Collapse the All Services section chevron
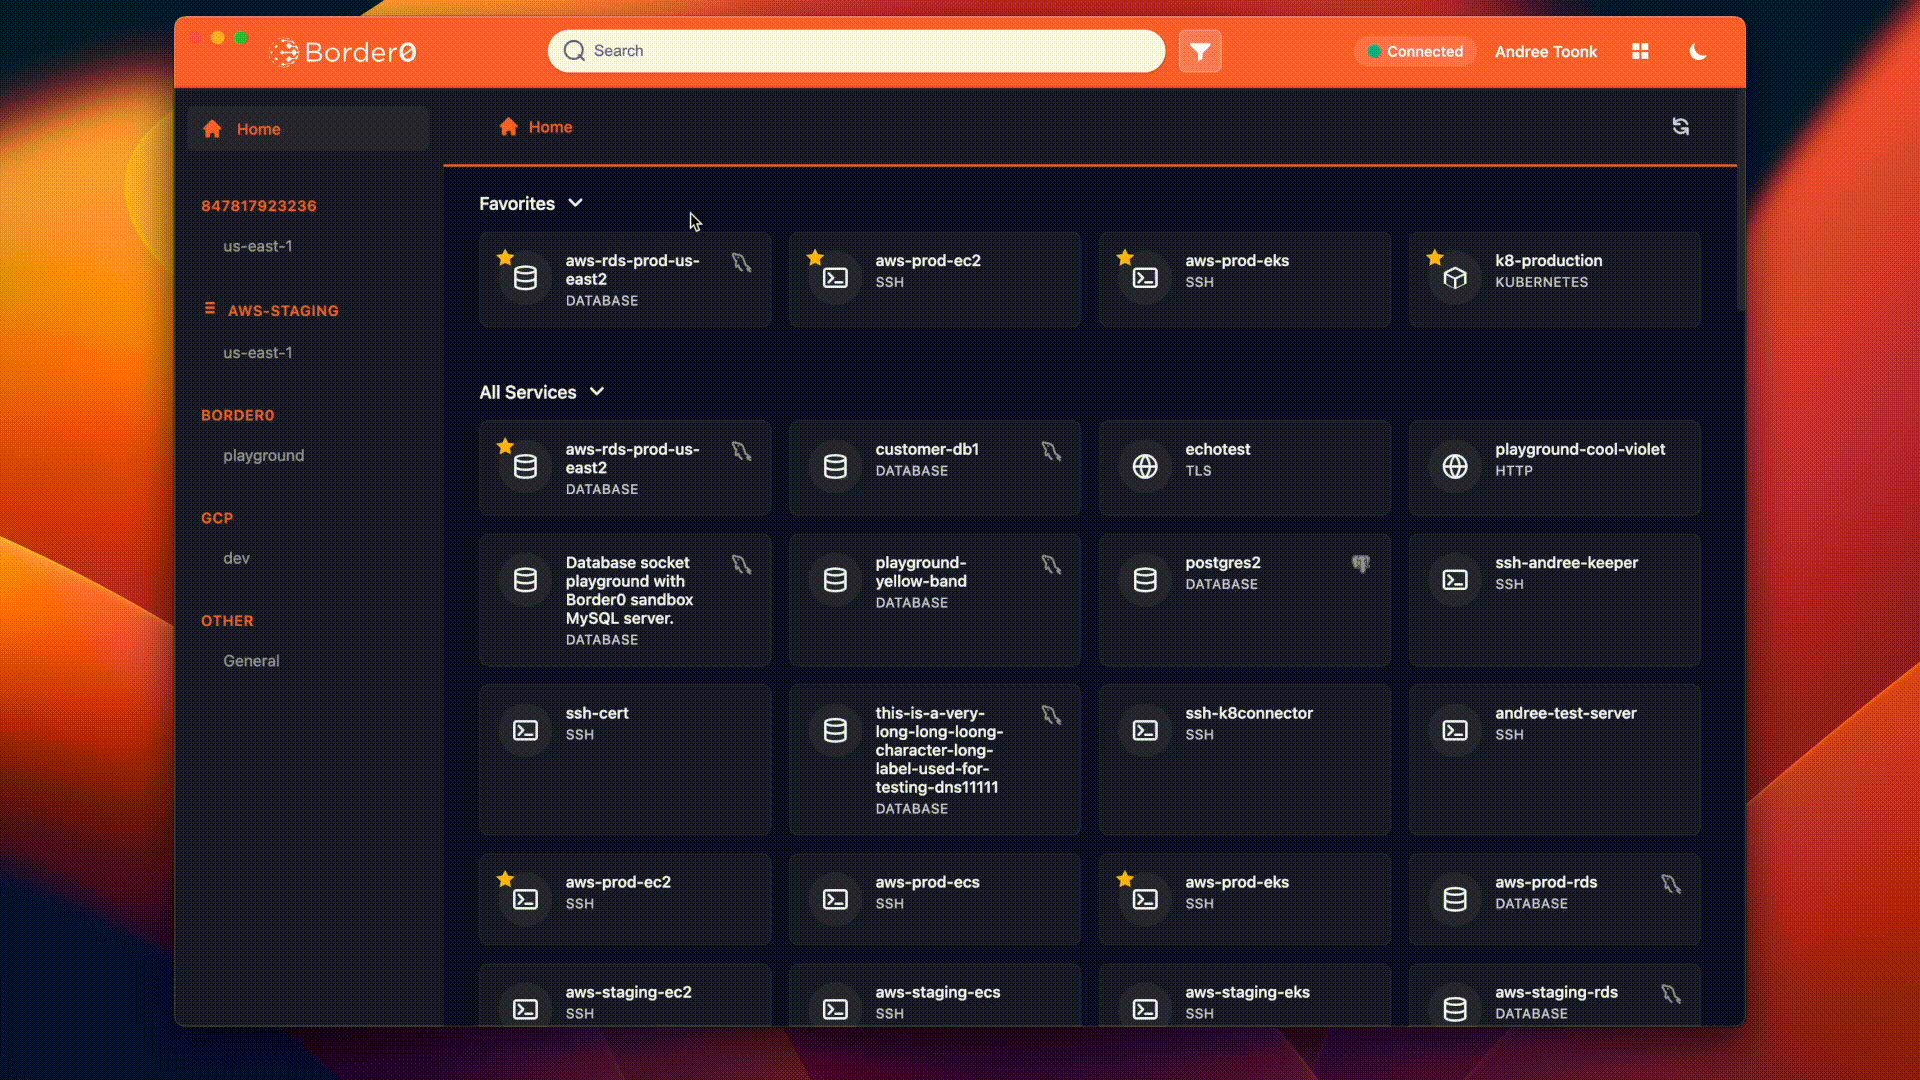Image resolution: width=1920 pixels, height=1080 pixels. click(x=597, y=392)
